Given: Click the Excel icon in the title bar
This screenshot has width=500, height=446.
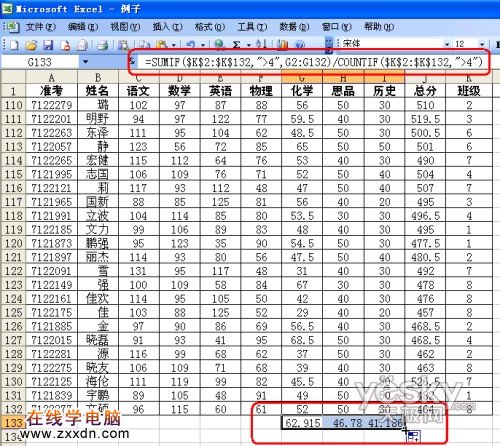Looking at the screenshot, I should point(7,9).
